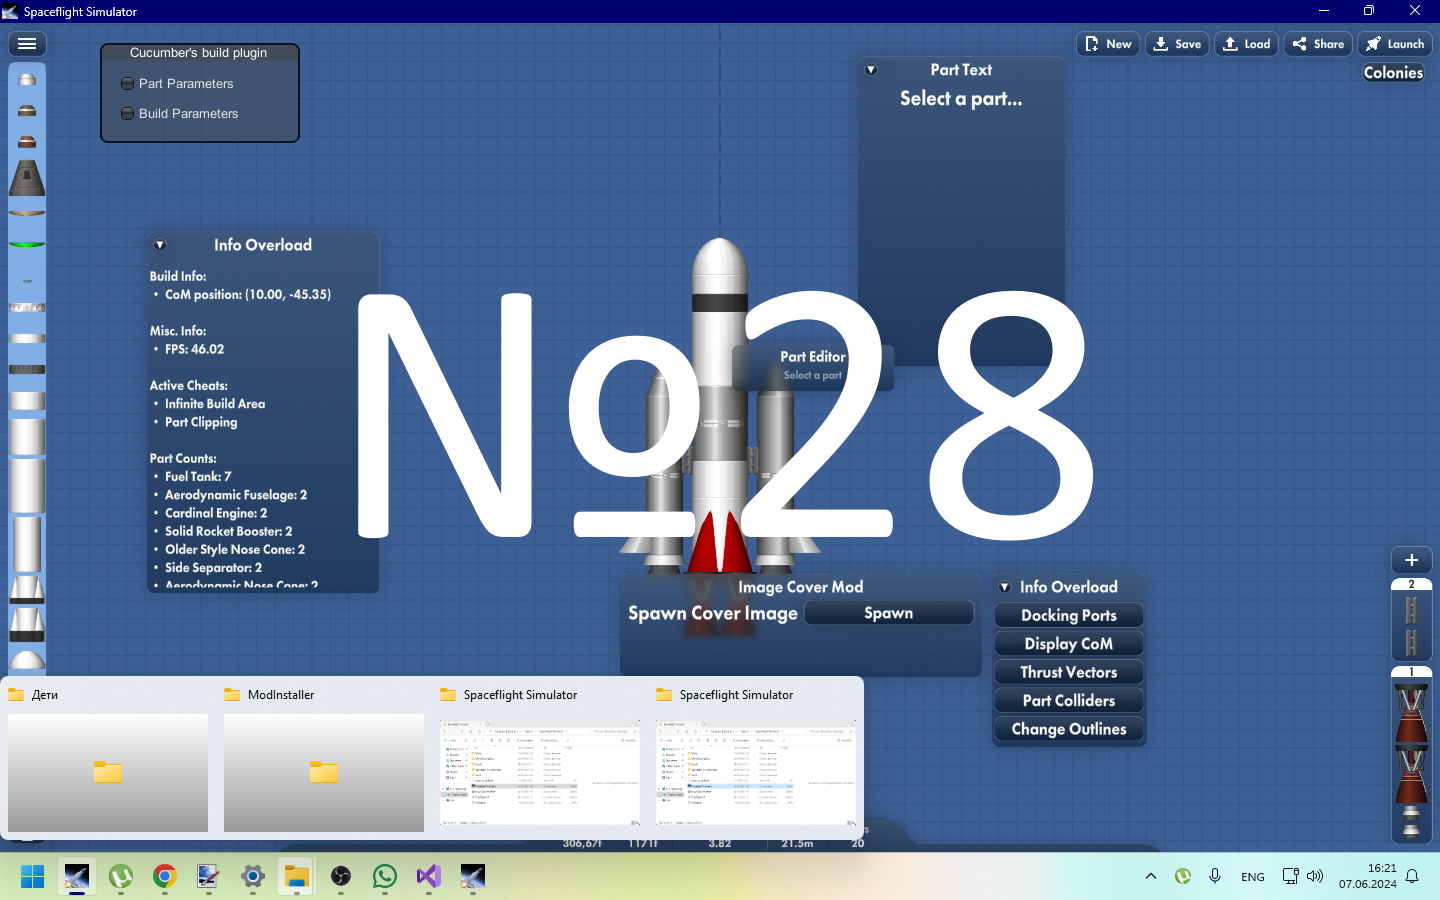The image size is (1440, 900).
Task: Switch to the ModInstaller folder window preview
Action: [324, 759]
